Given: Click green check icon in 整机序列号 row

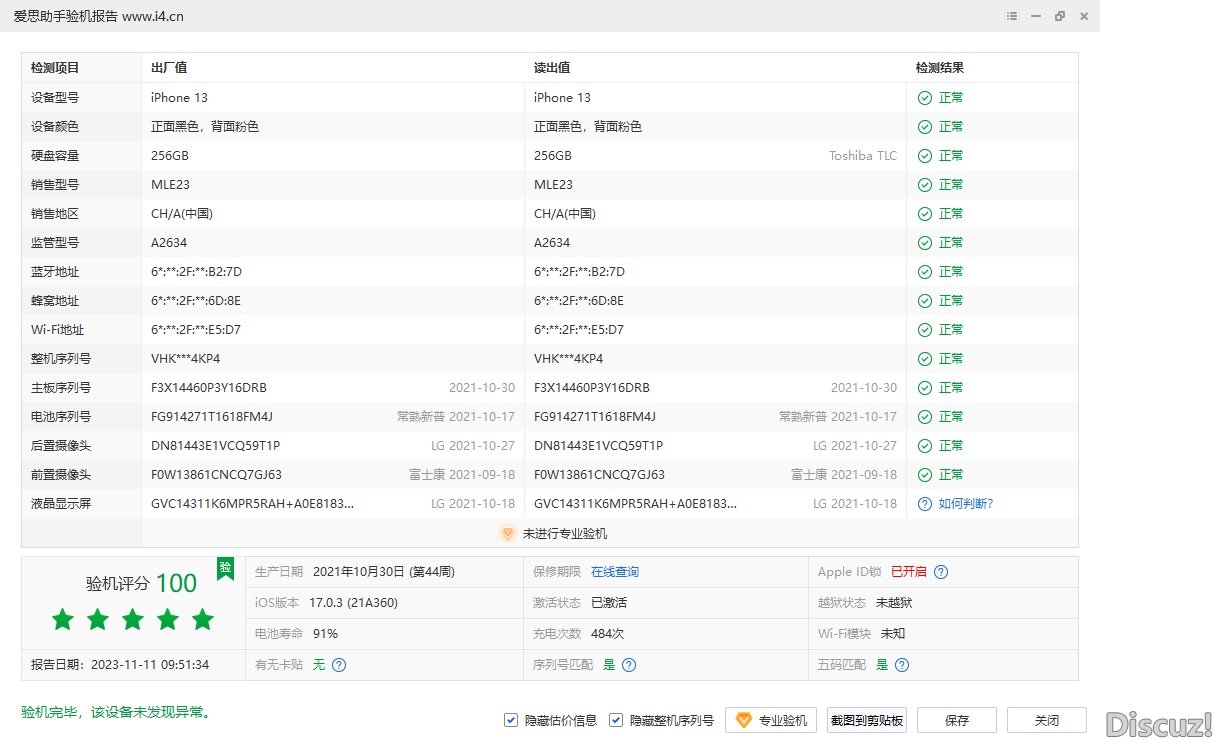Looking at the screenshot, I should [925, 359].
